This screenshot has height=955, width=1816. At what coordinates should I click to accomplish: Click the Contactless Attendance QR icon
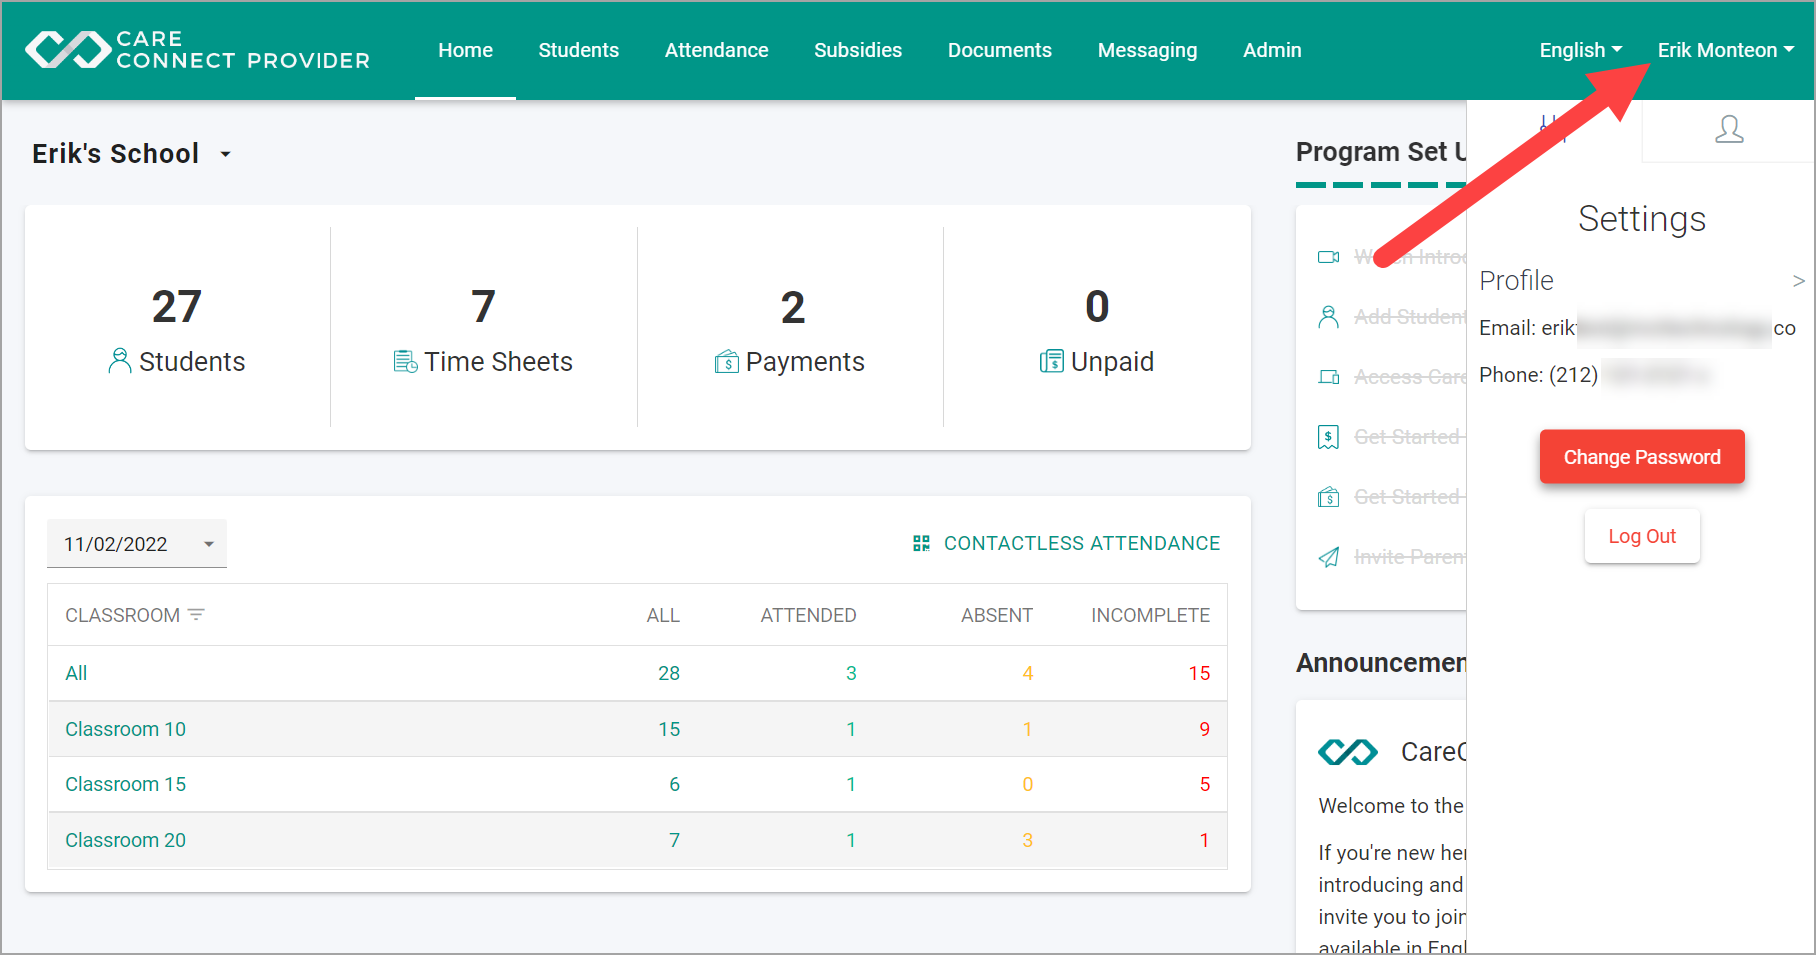point(921,543)
